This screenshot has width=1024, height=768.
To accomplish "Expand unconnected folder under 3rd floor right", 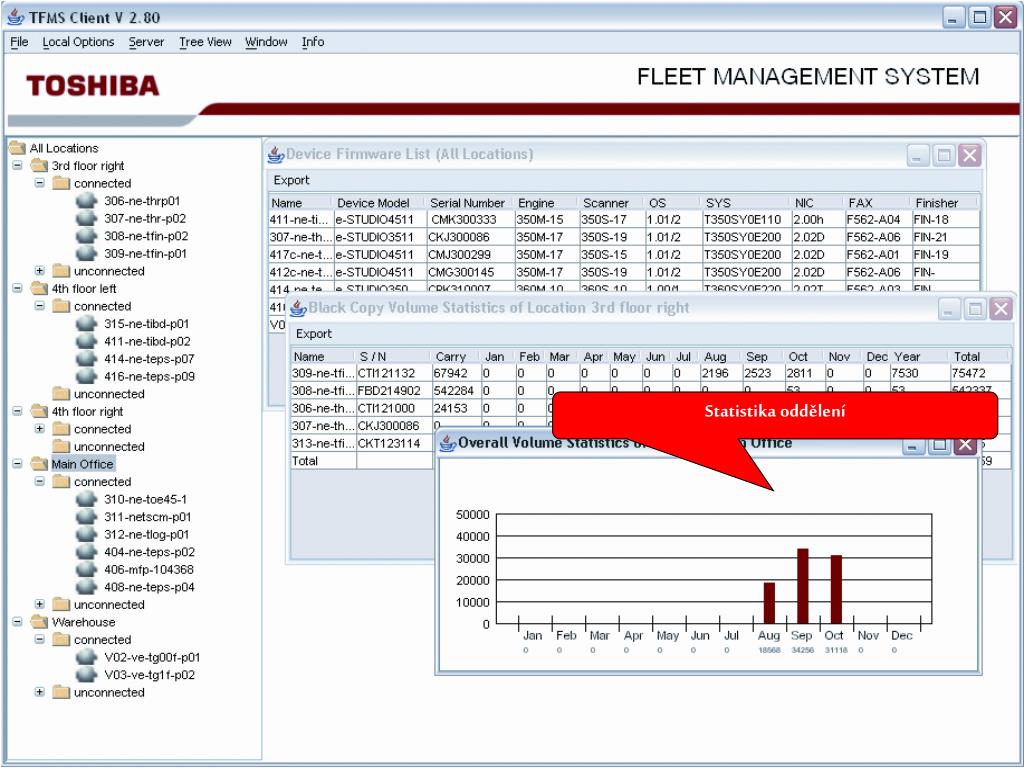I will pyautogui.click(x=40, y=270).
